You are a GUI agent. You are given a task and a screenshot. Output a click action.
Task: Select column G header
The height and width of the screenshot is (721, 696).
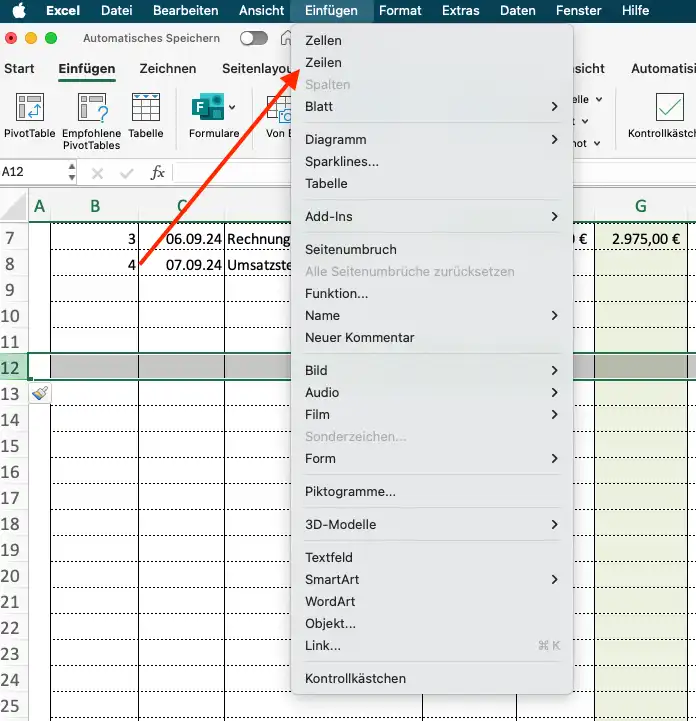point(641,206)
